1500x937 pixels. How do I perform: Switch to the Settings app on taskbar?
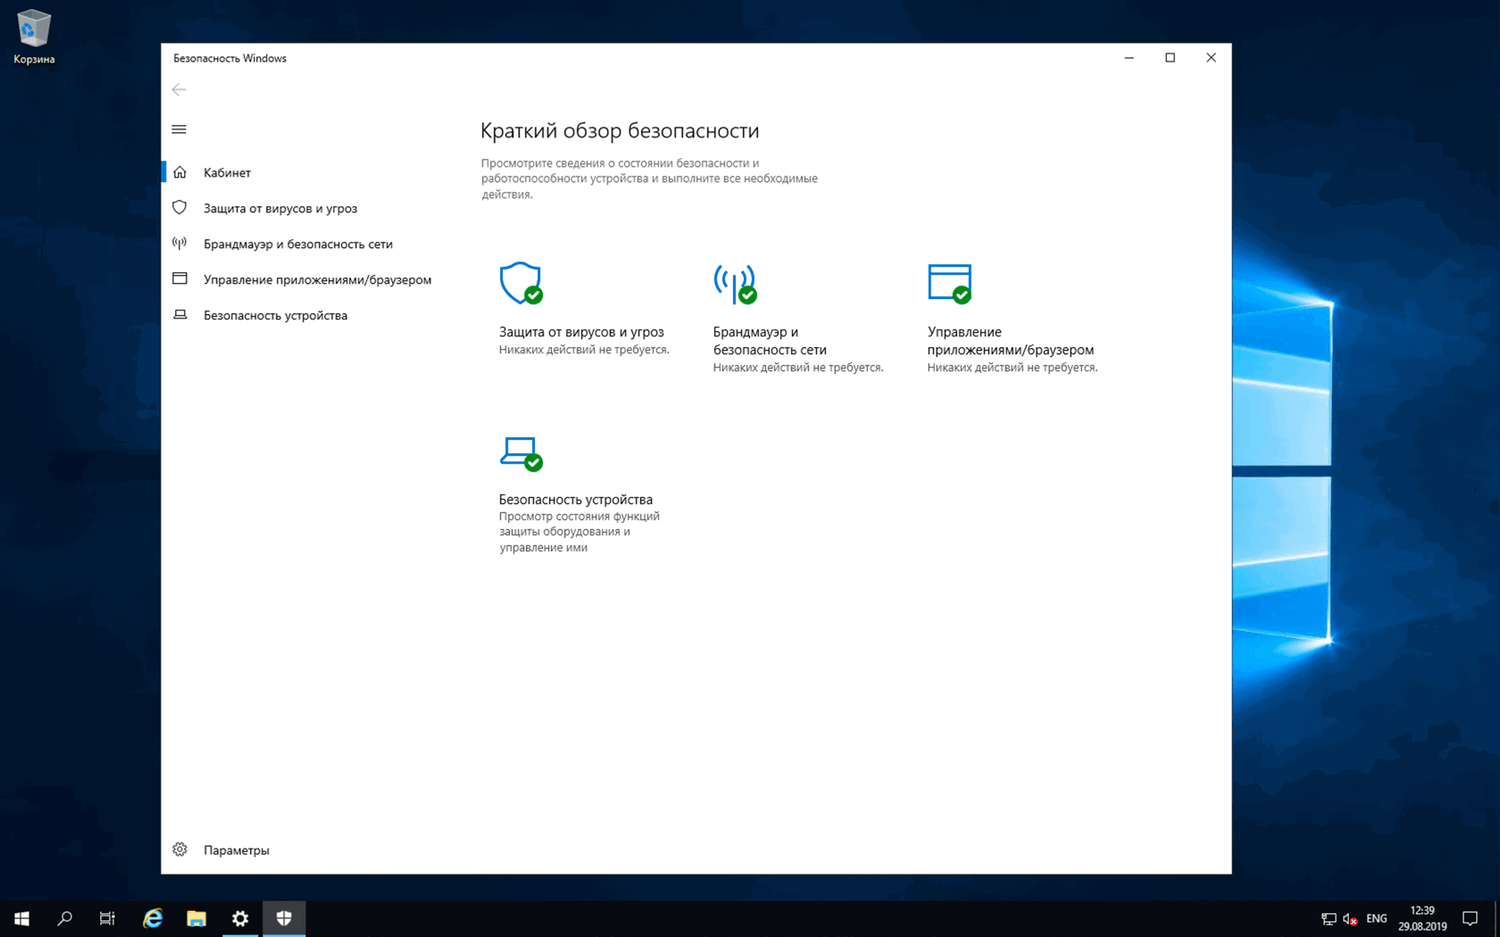240,918
